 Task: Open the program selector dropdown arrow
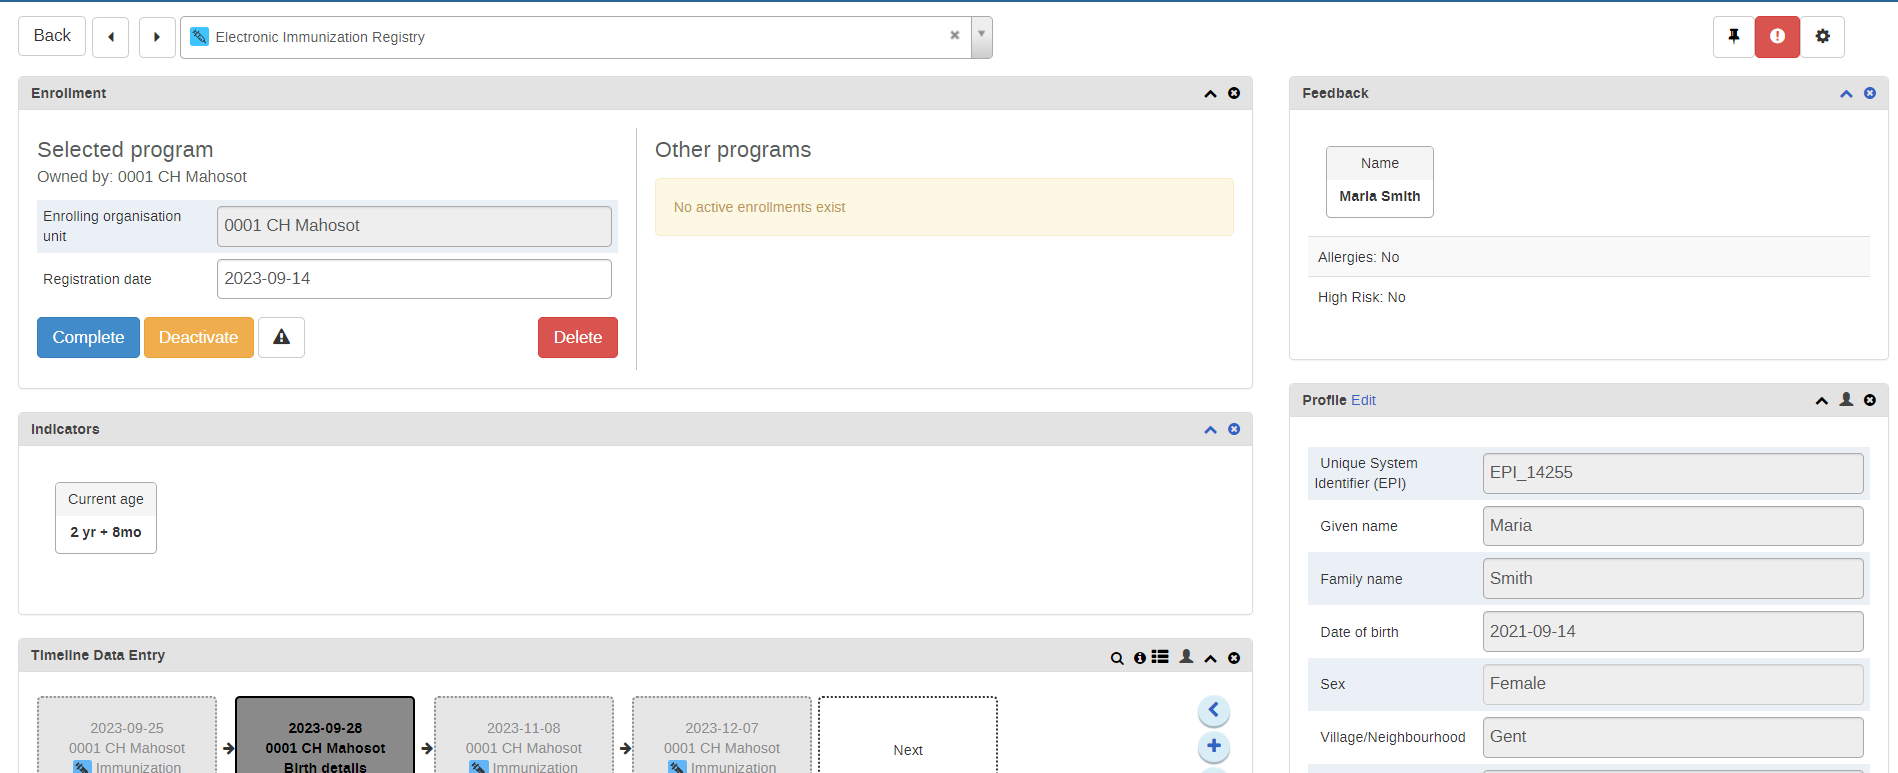click(981, 36)
